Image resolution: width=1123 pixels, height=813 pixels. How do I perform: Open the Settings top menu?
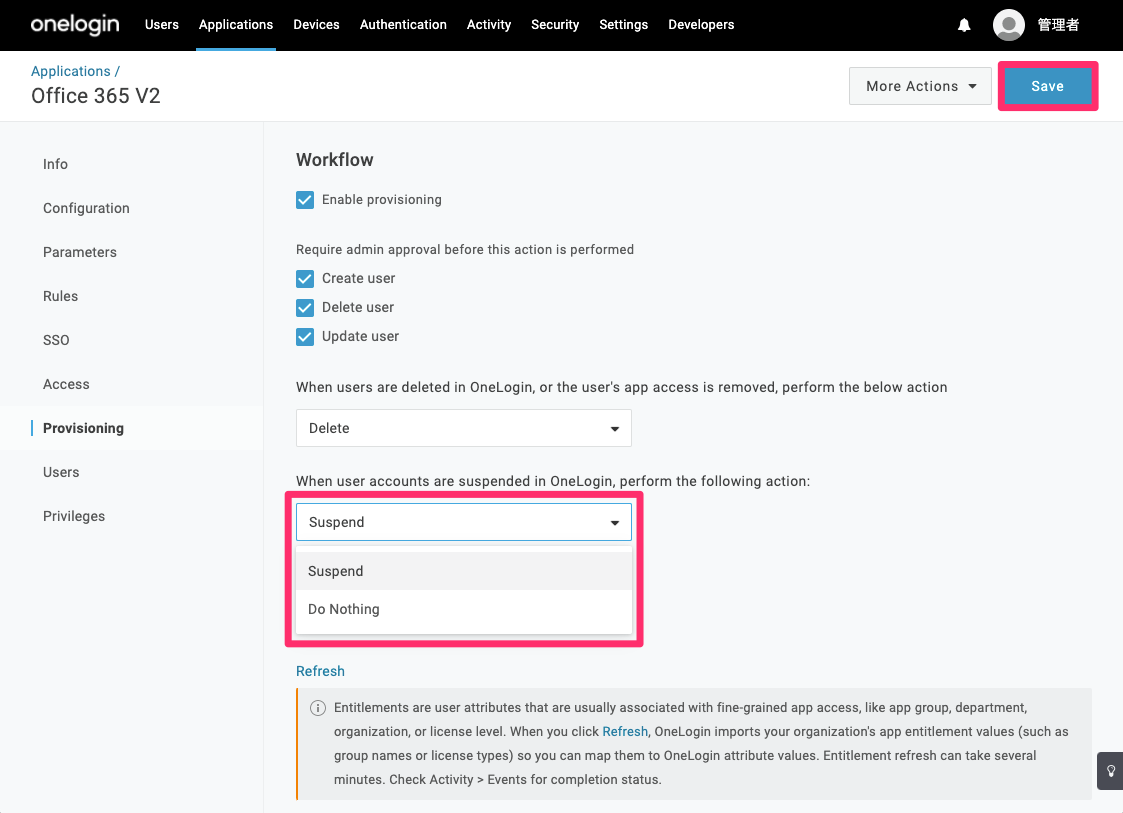pos(623,24)
